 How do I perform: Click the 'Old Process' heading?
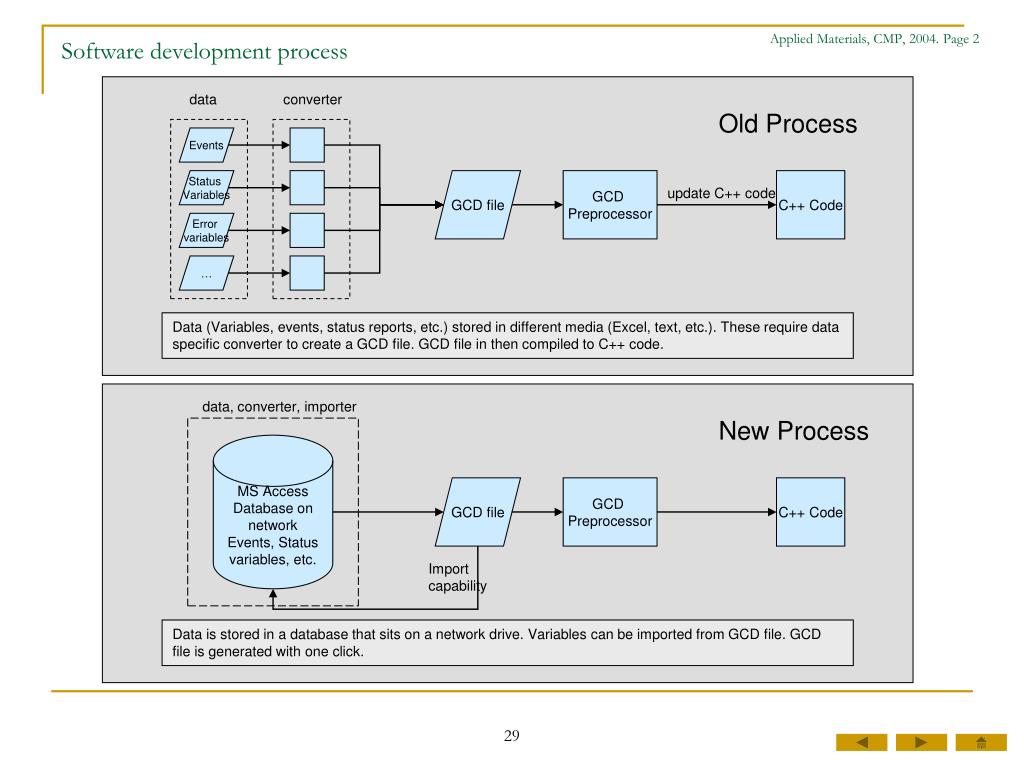pos(788,123)
